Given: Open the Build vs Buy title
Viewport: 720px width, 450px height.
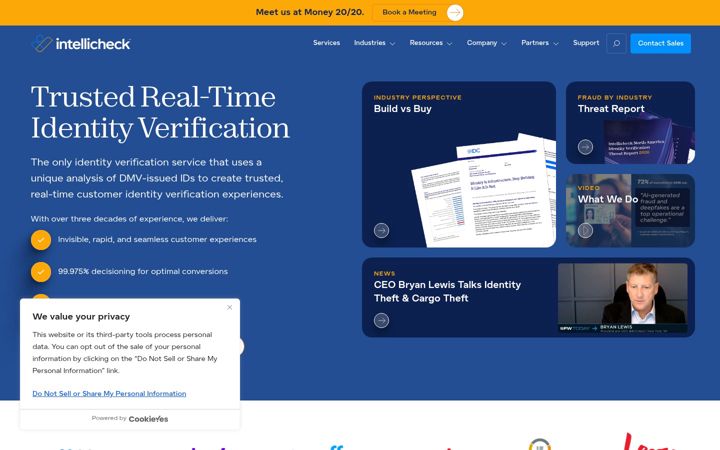Looking at the screenshot, I should pyautogui.click(x=402, y=109).
